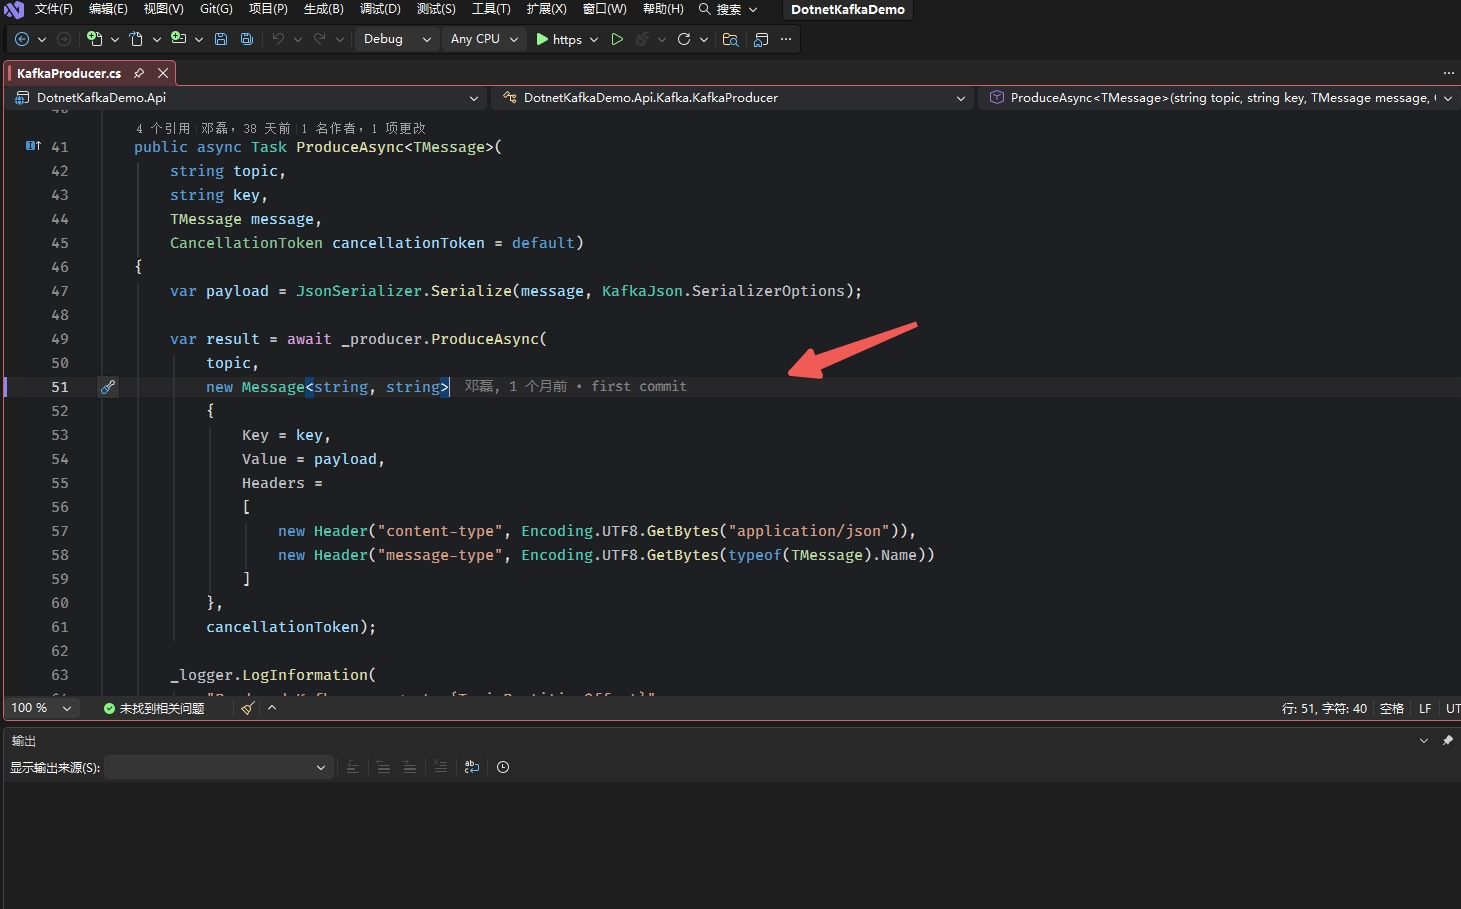Open the 窗口(W) menu
Screen dimensions: 1461x909
point(605,9)
